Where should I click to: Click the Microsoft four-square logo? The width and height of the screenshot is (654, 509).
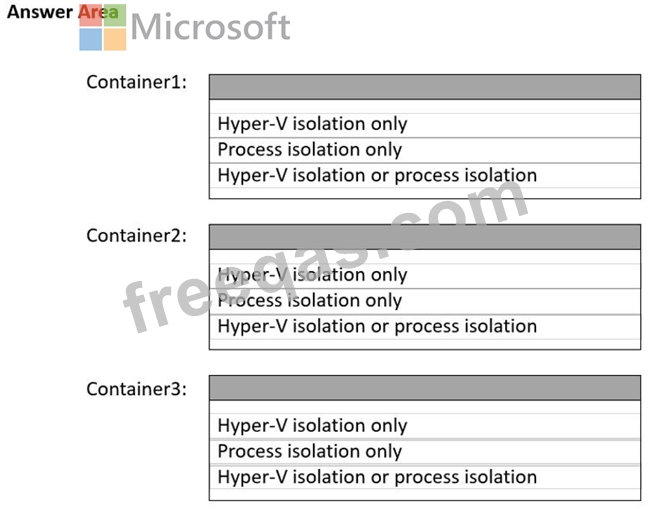point(103,27)
